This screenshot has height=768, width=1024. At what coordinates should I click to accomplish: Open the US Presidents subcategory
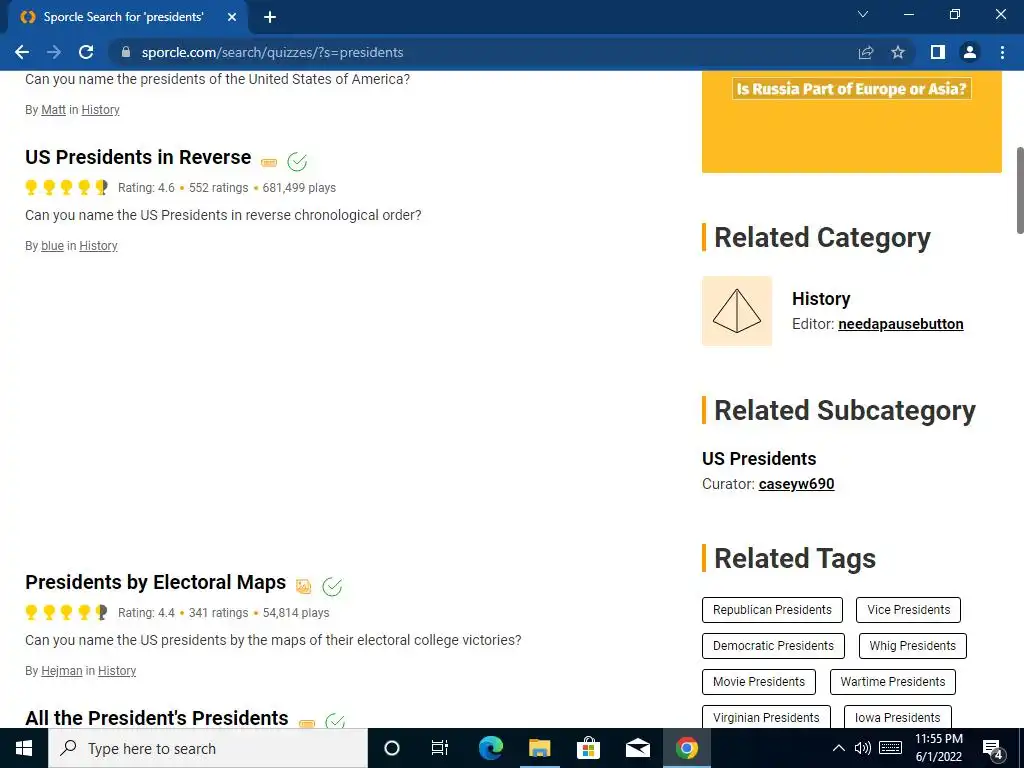(x=759, y=458)
